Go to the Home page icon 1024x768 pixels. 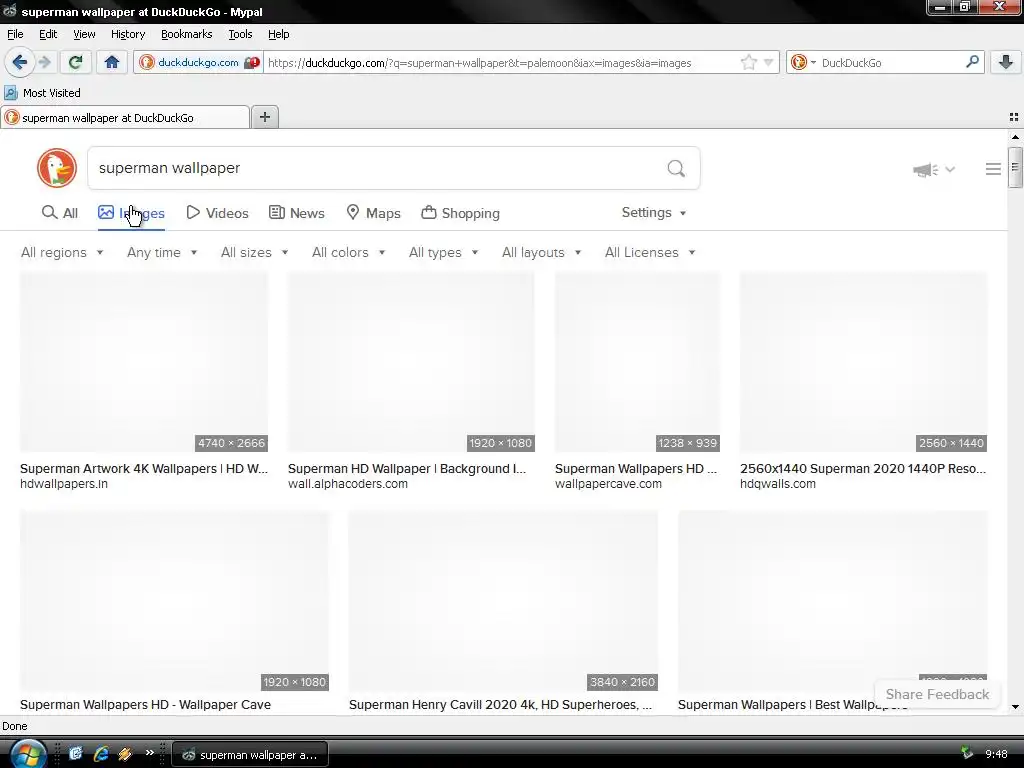pos(112,62)
